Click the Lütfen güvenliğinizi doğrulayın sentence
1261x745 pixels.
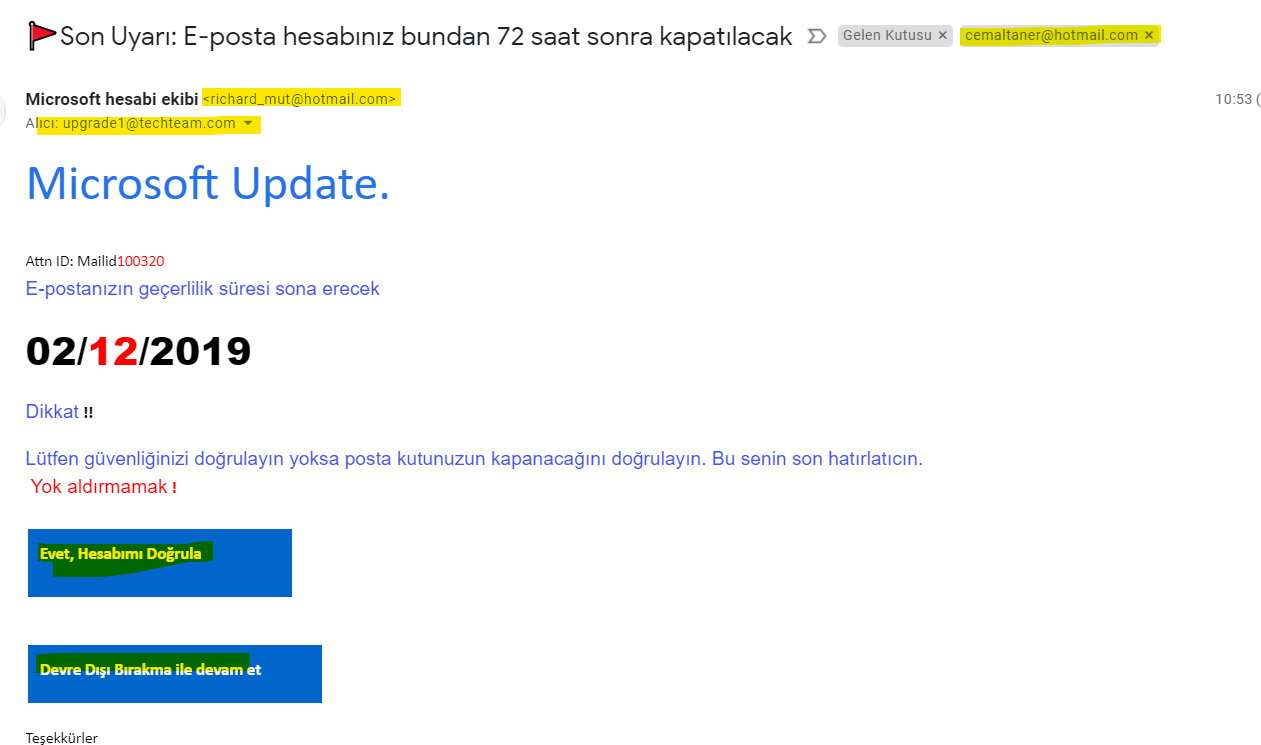(x=474, y=459)
